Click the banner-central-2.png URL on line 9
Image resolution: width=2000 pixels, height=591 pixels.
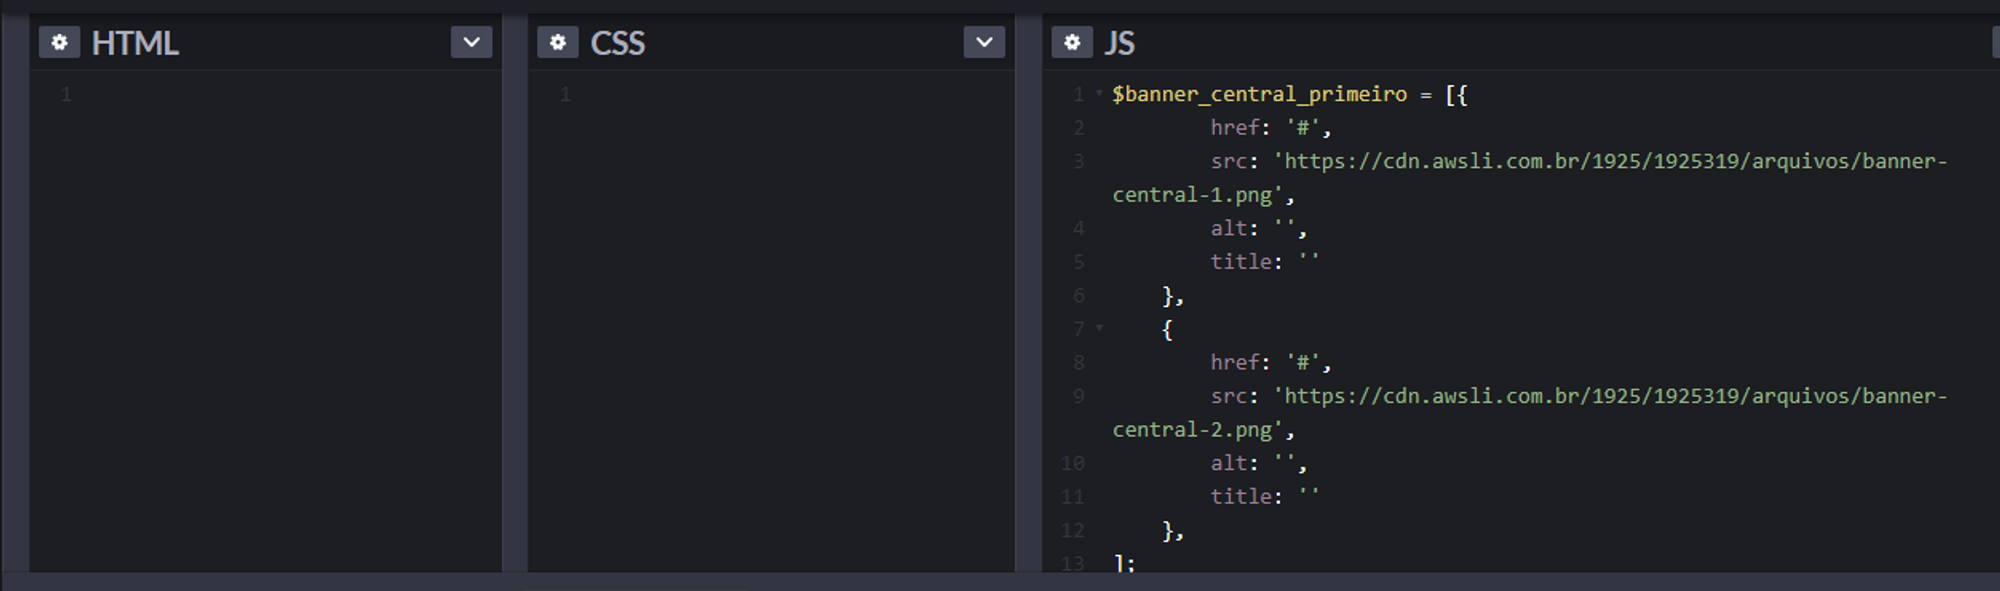click(1610, 397)
